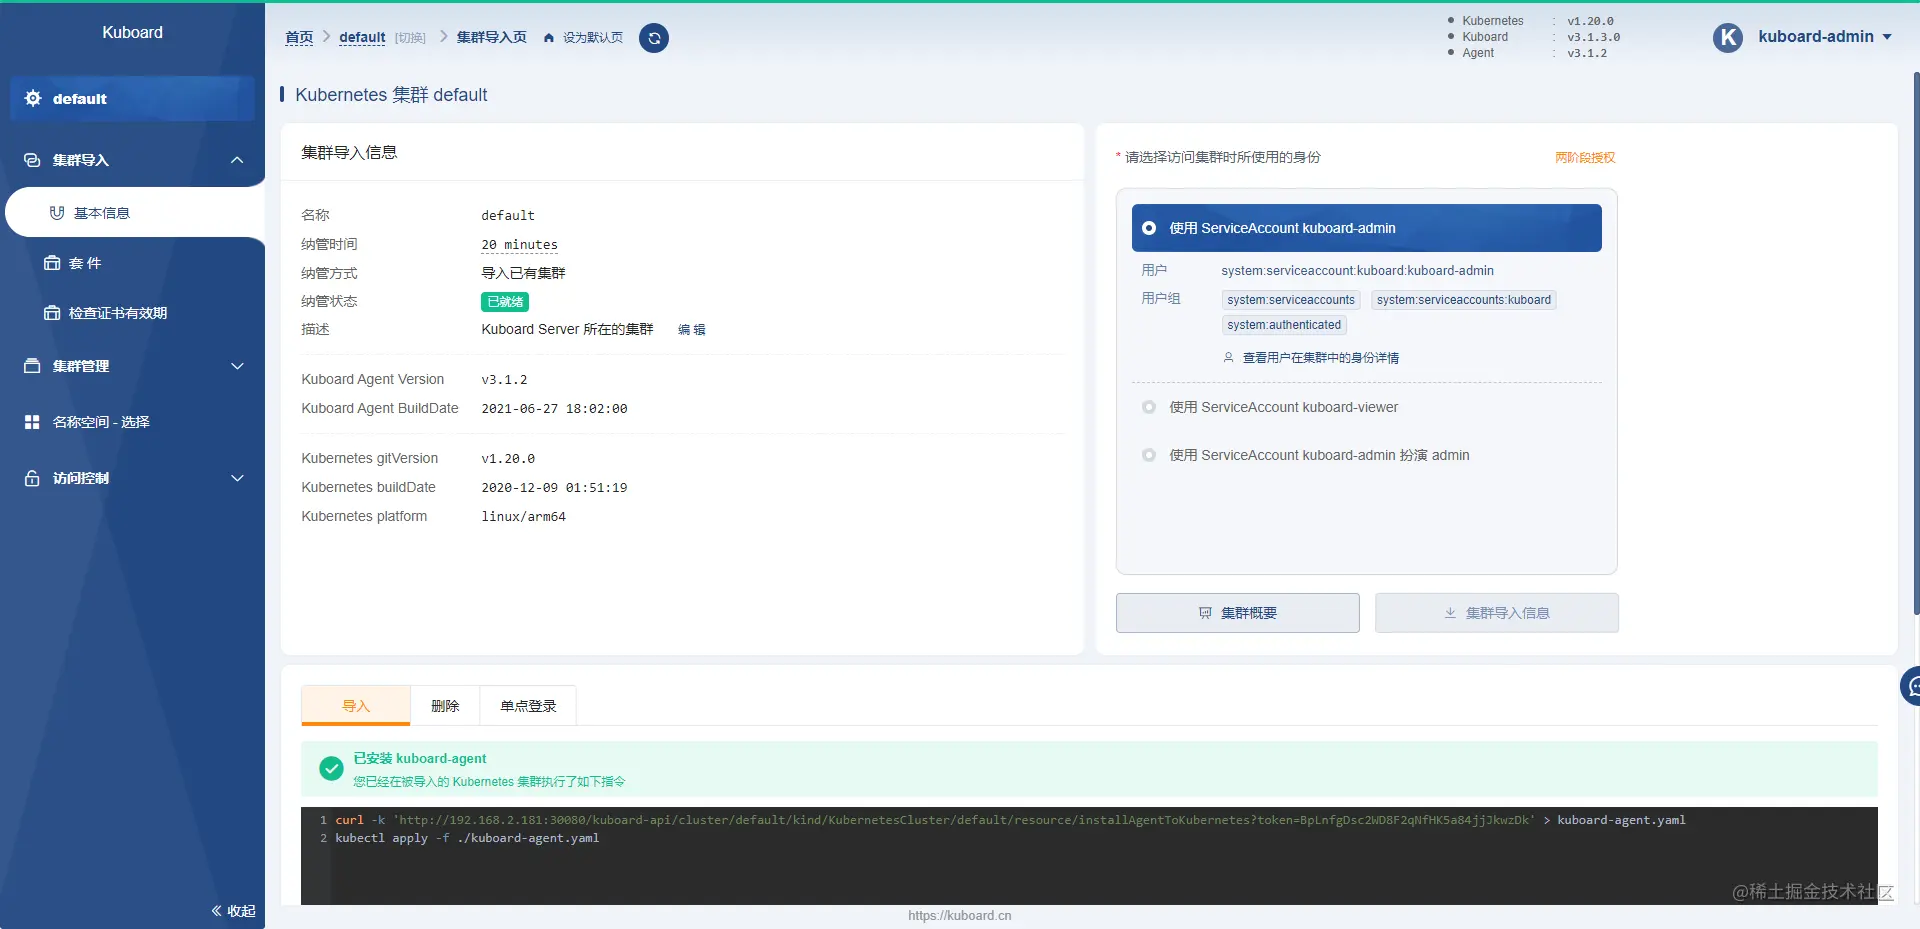Screen dimensions: 1920x929
Task: Select ServiceAccount kuboard-viewer radio option
Action: click(1149, 407)
